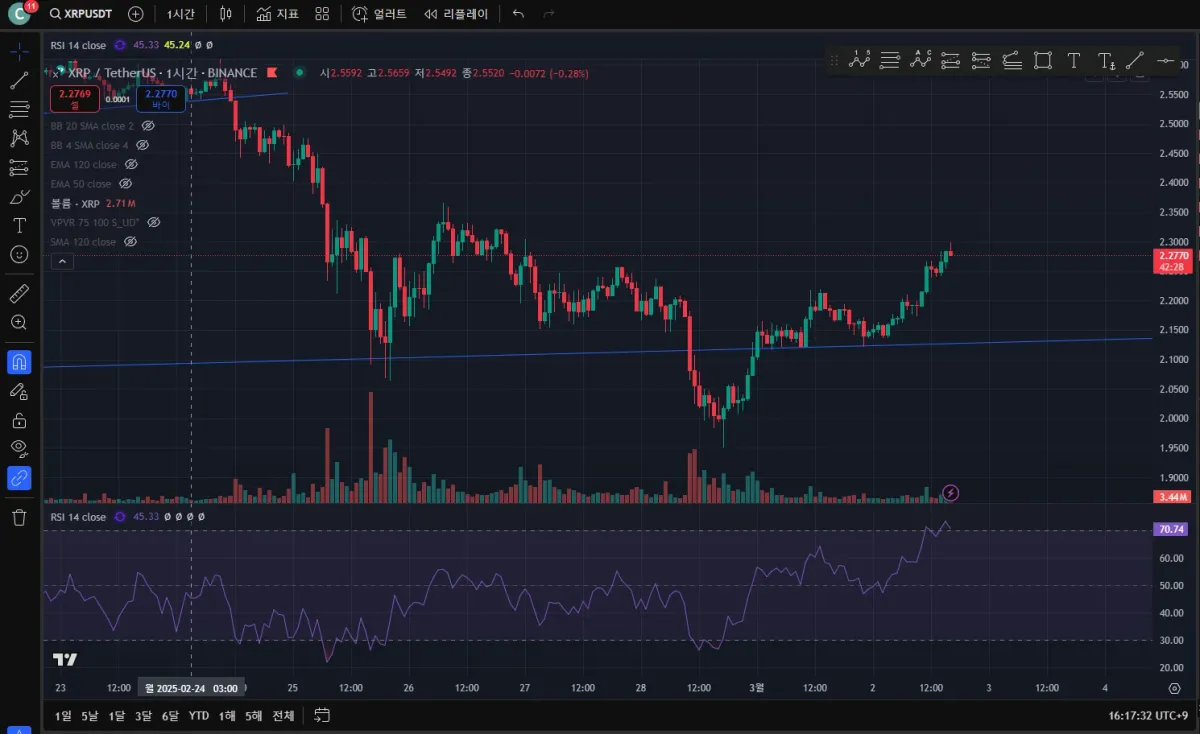Show hidden EMA 50 close indicator

(126, 184)
